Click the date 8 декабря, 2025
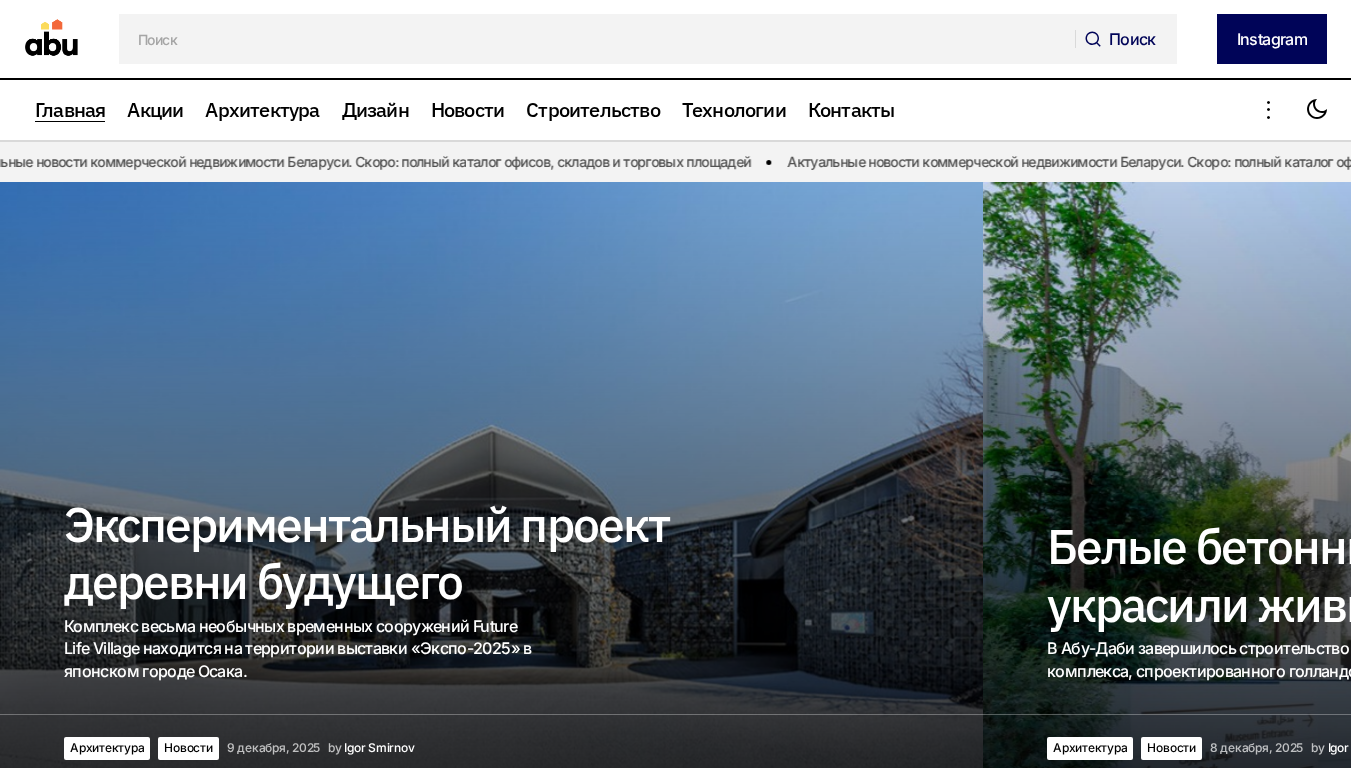 [1256, 748]
